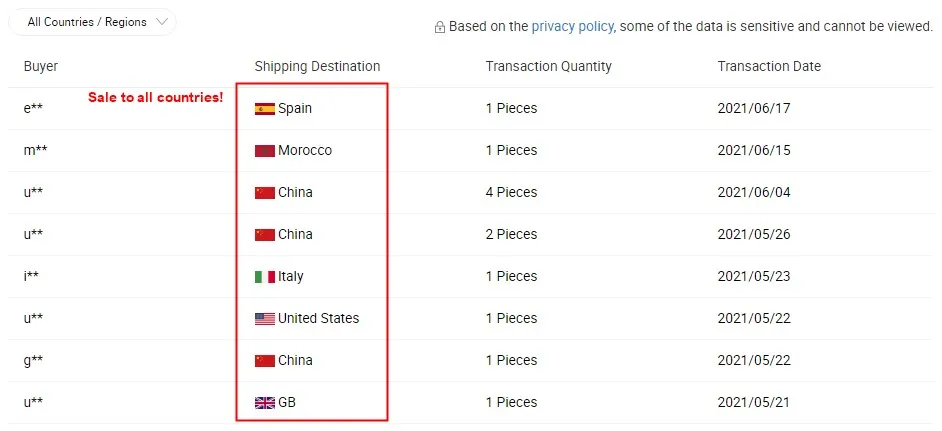Click China flag in 2 Pieces row
Viewport: 942px width, 431px height.
coord(265,235)
